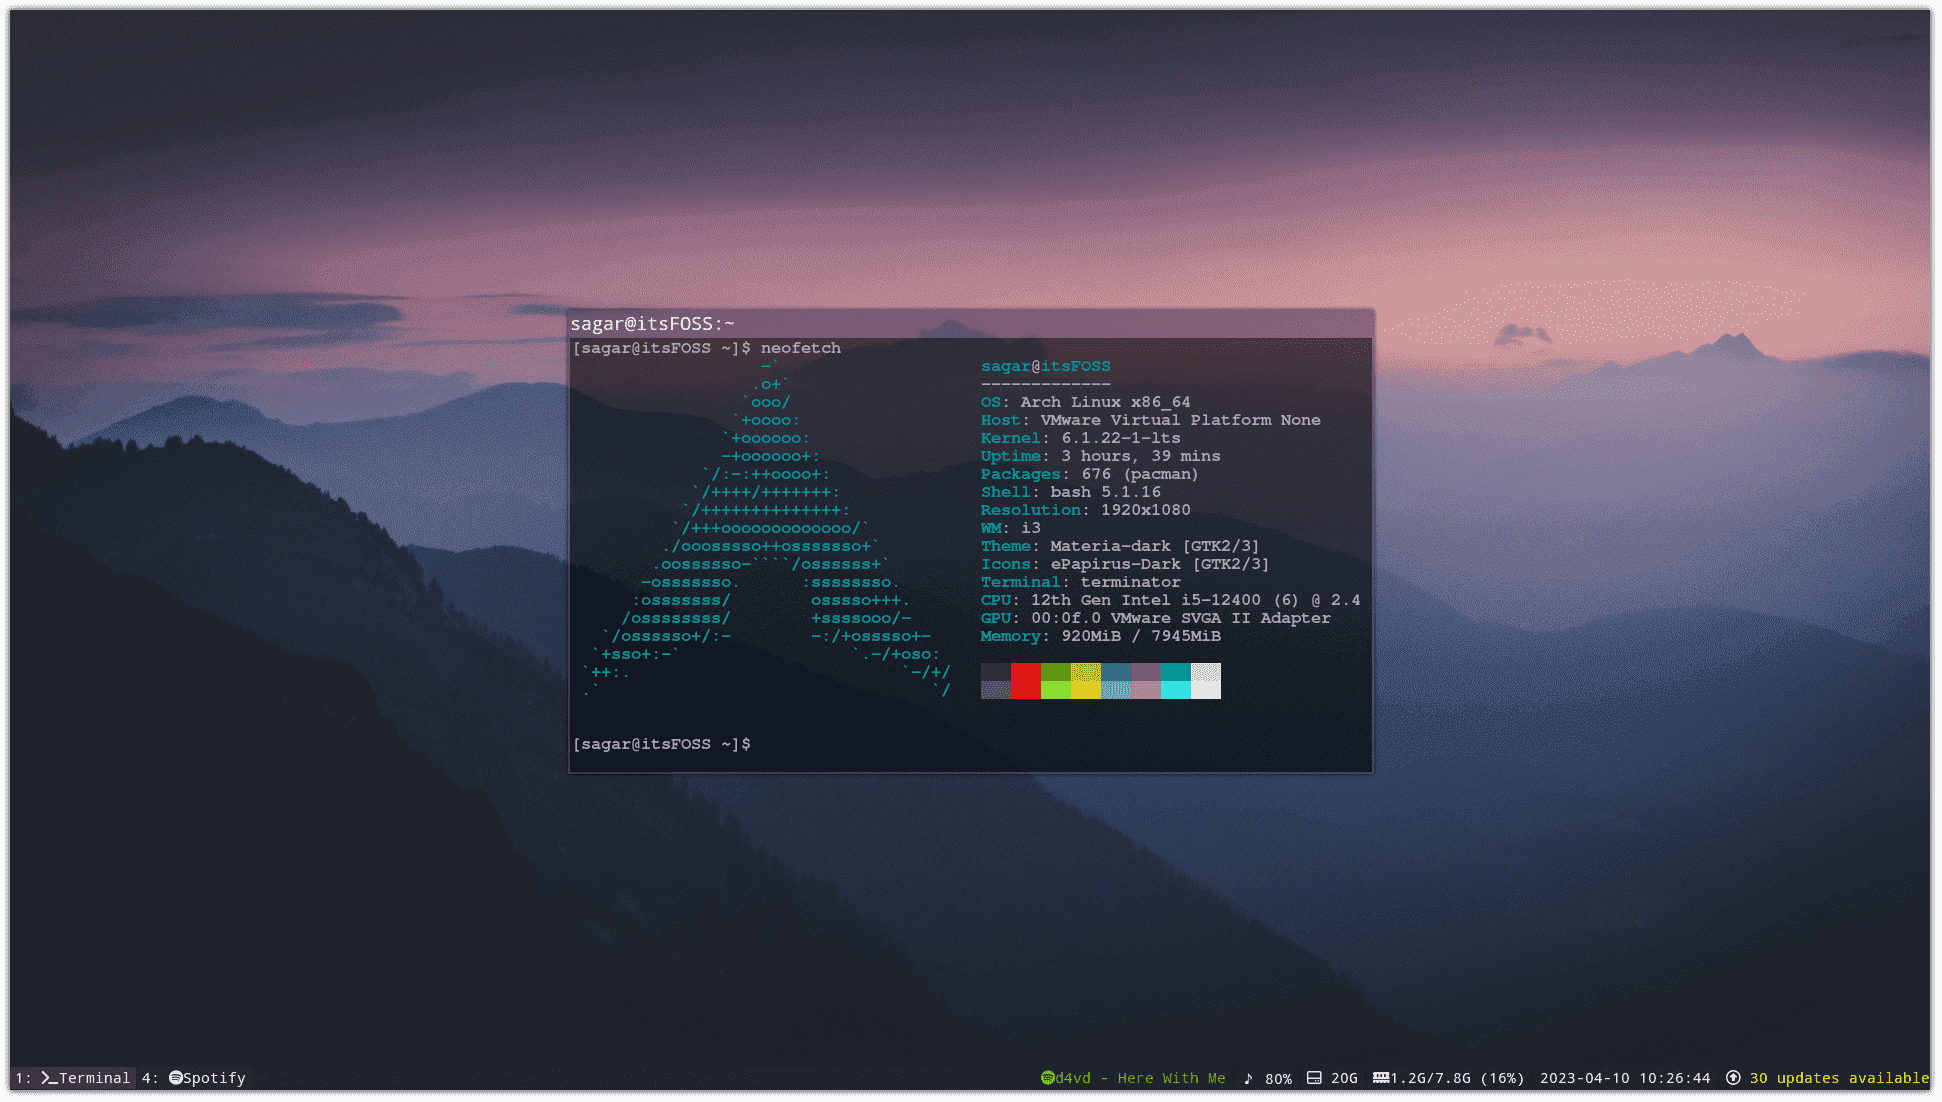Click the Spotify icon in the now-playing status
This screenshot has width=1942, height=1102.
click(1048, 1078)
